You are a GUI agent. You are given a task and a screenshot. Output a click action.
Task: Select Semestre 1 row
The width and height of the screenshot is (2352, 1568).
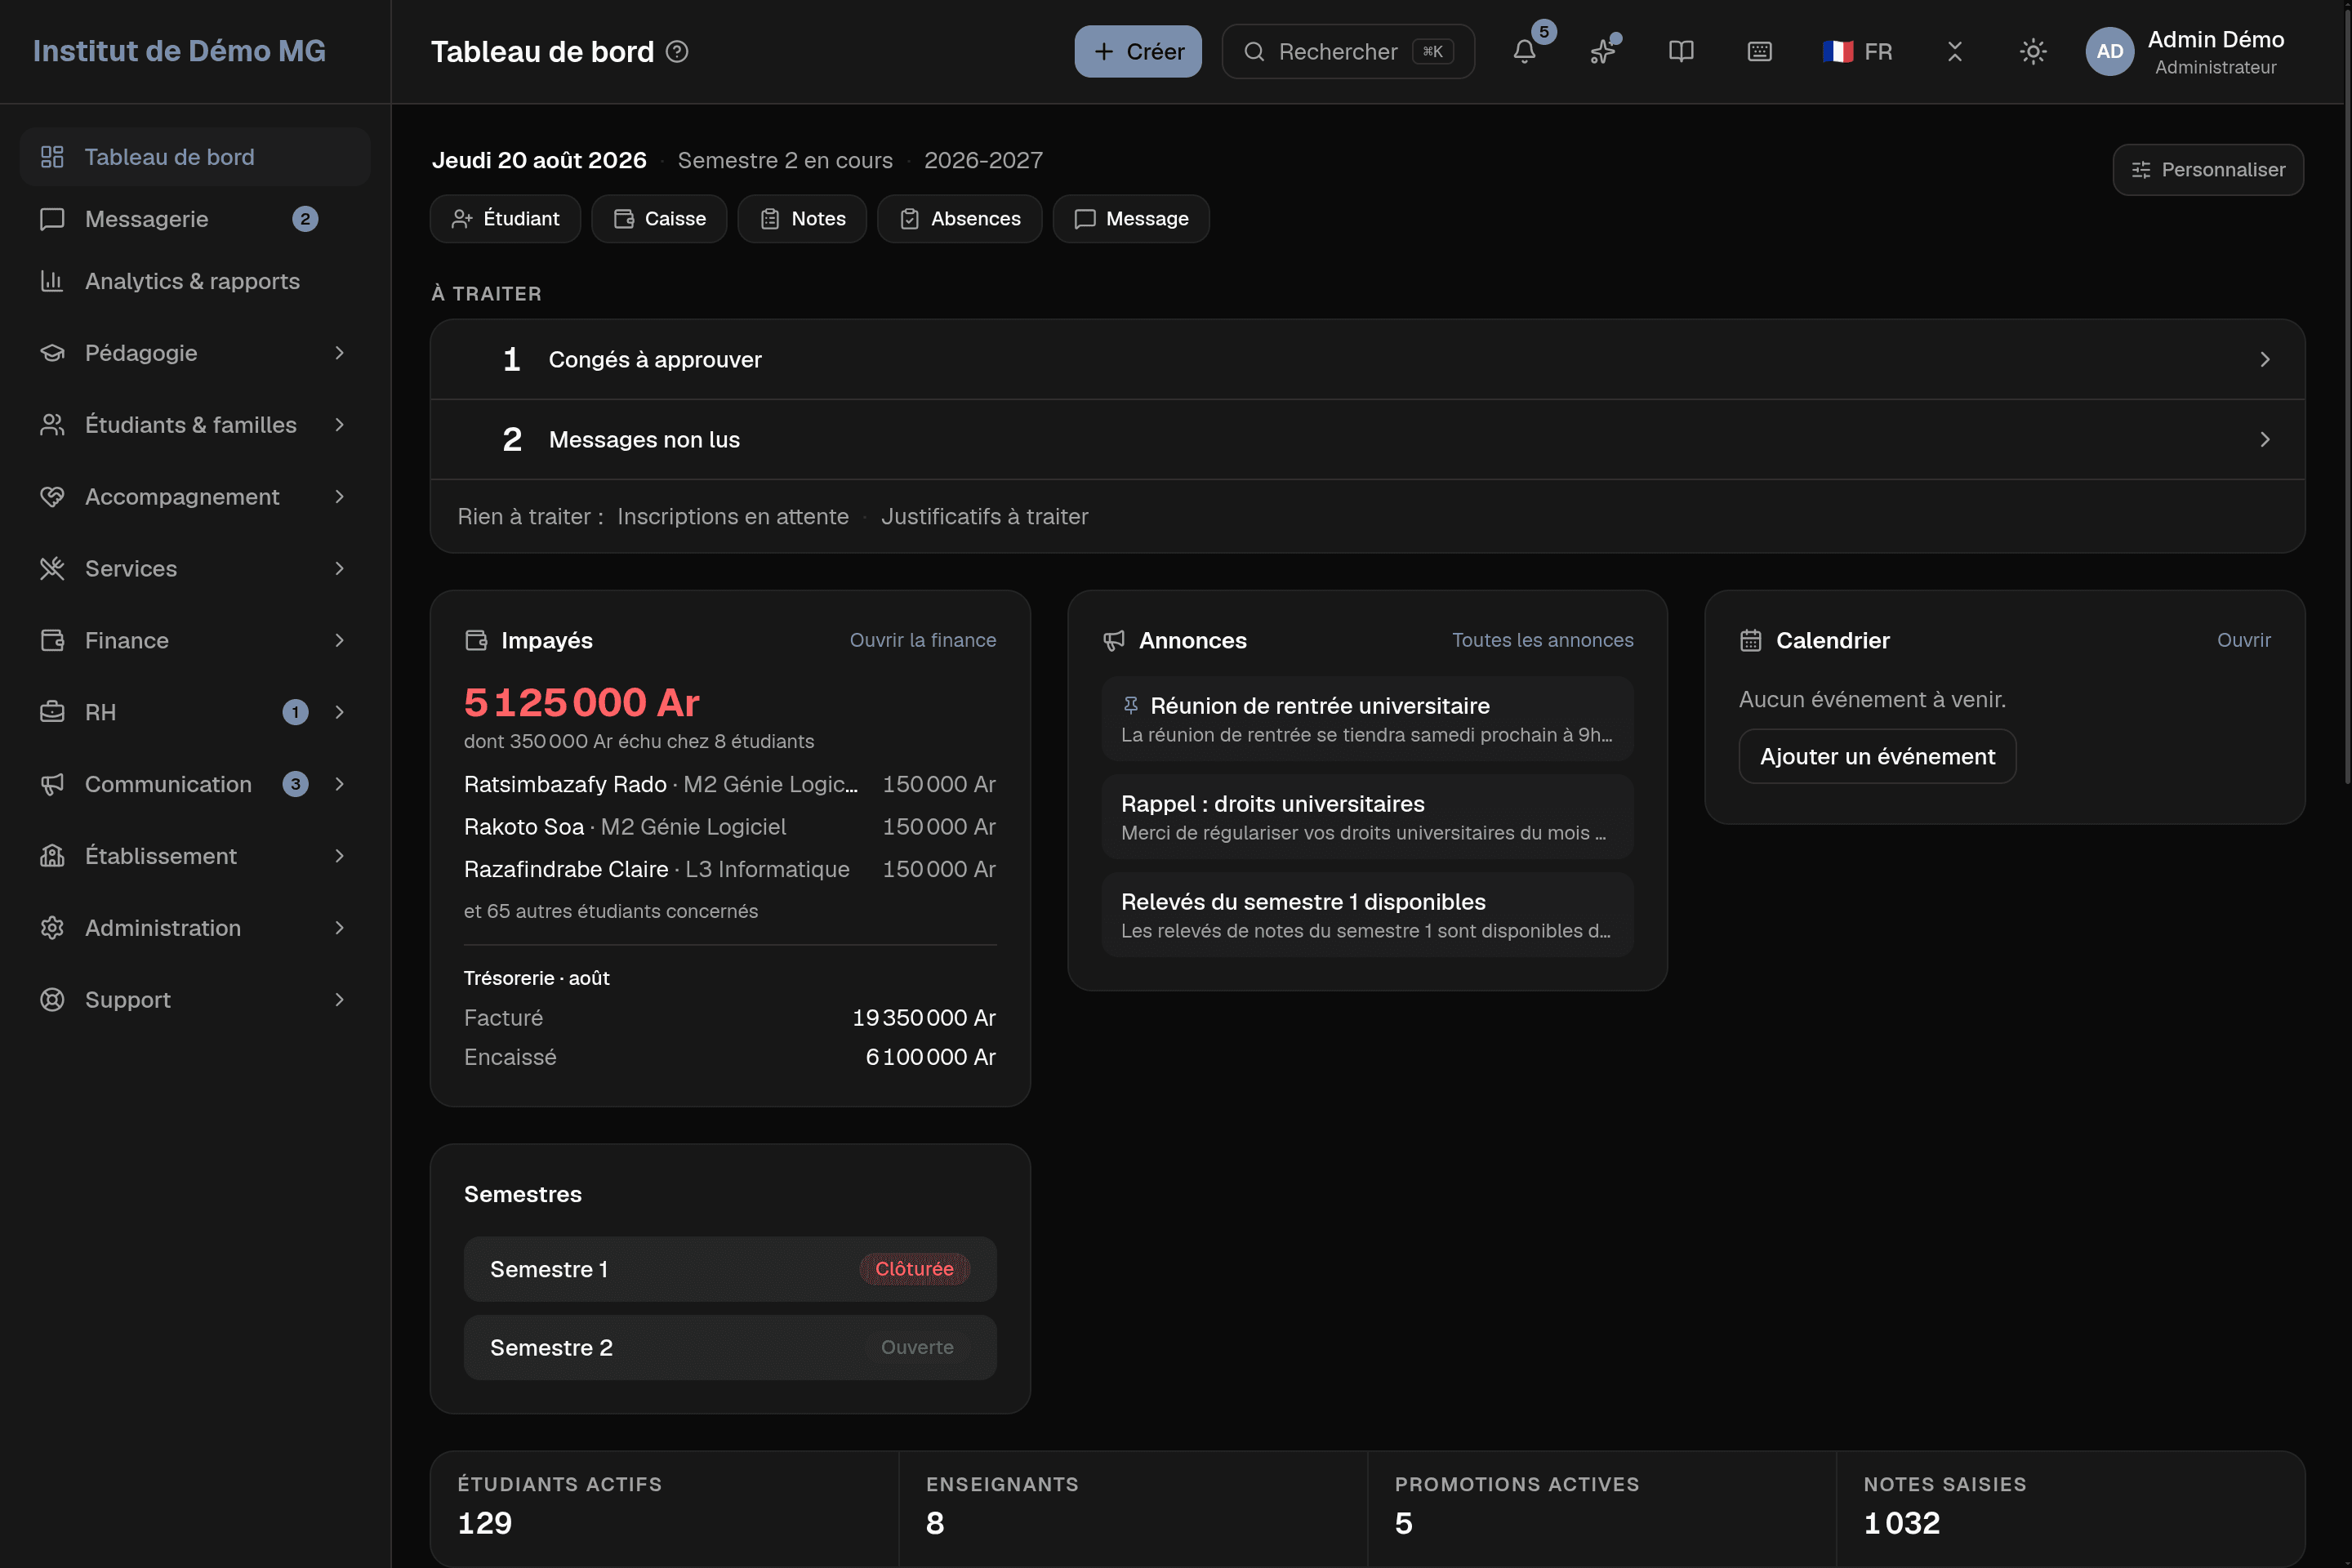point(730,1269)
